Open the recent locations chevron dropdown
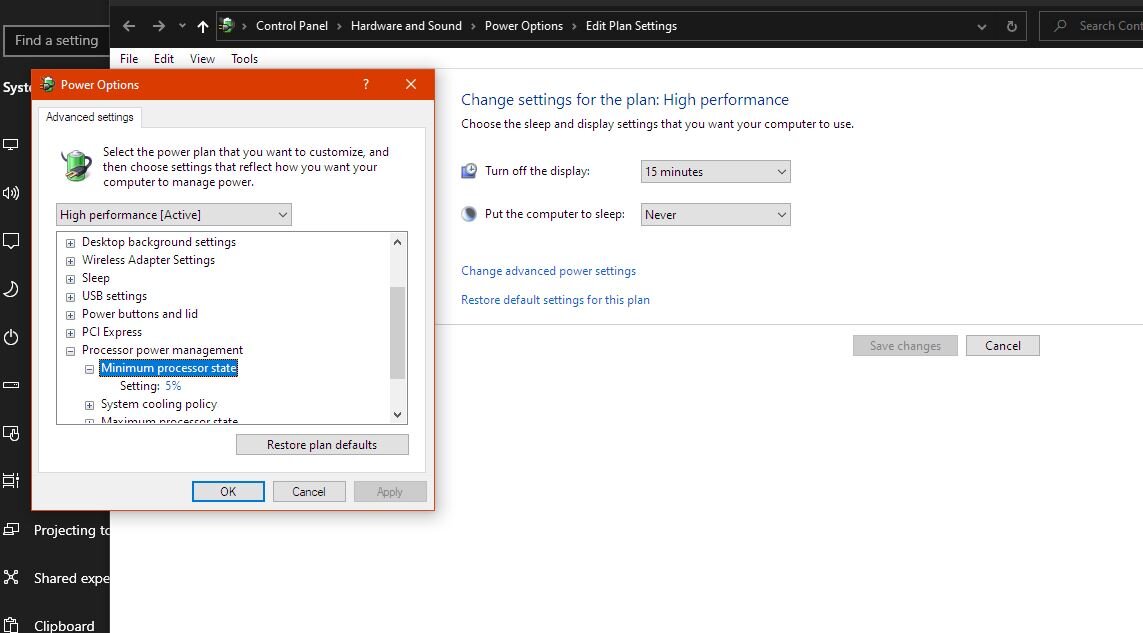The height and width of the screenshot is (633, 1143). 181,26
